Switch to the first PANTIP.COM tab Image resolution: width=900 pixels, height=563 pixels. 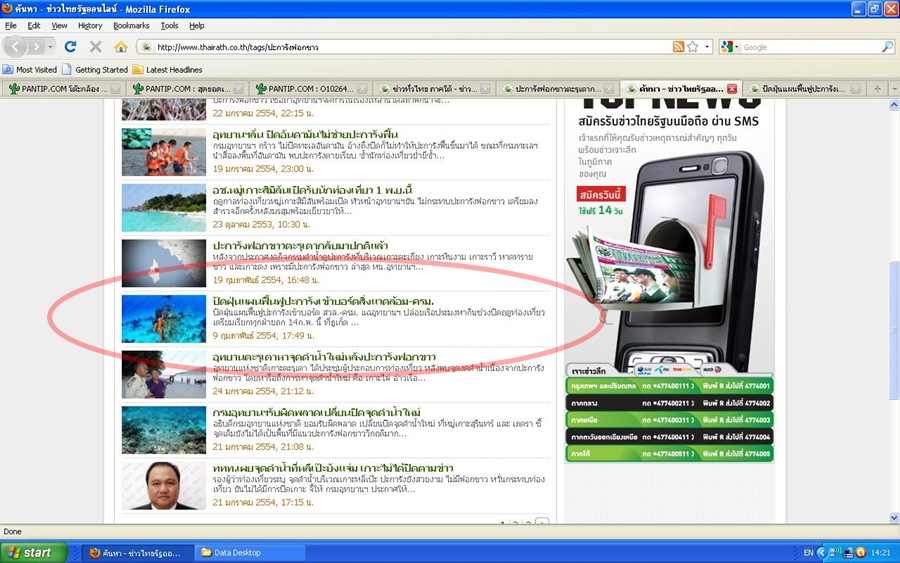[63, 88]
